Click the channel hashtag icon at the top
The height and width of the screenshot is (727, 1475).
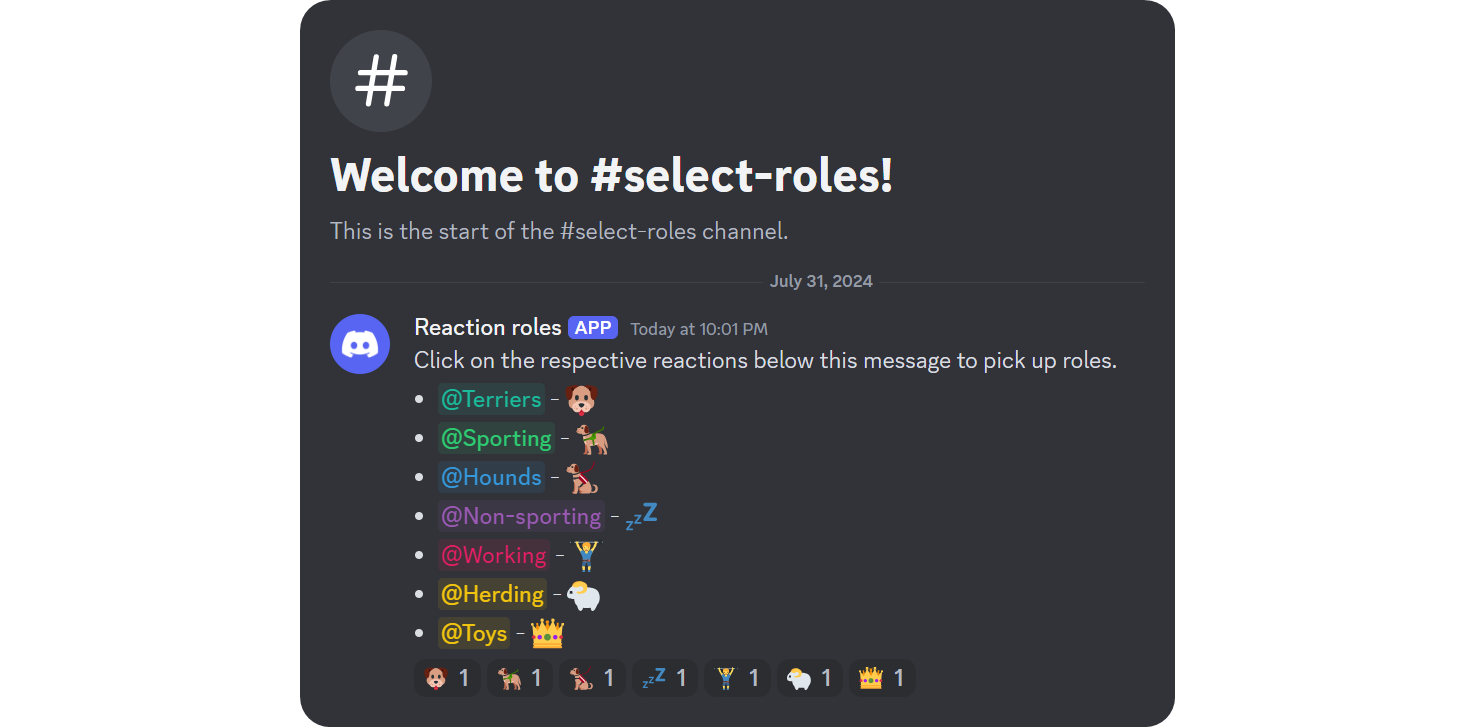coord(381,81)
